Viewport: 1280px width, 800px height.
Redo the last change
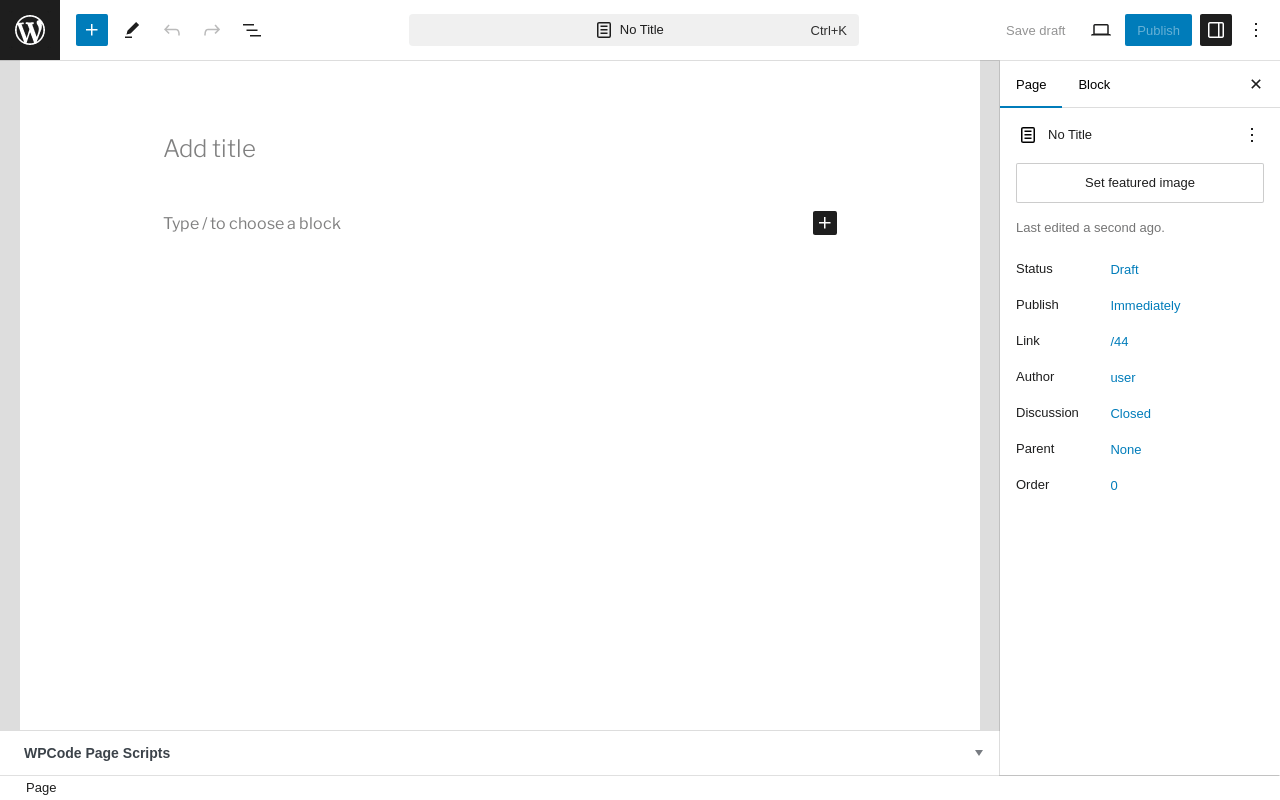pos(212,30)
